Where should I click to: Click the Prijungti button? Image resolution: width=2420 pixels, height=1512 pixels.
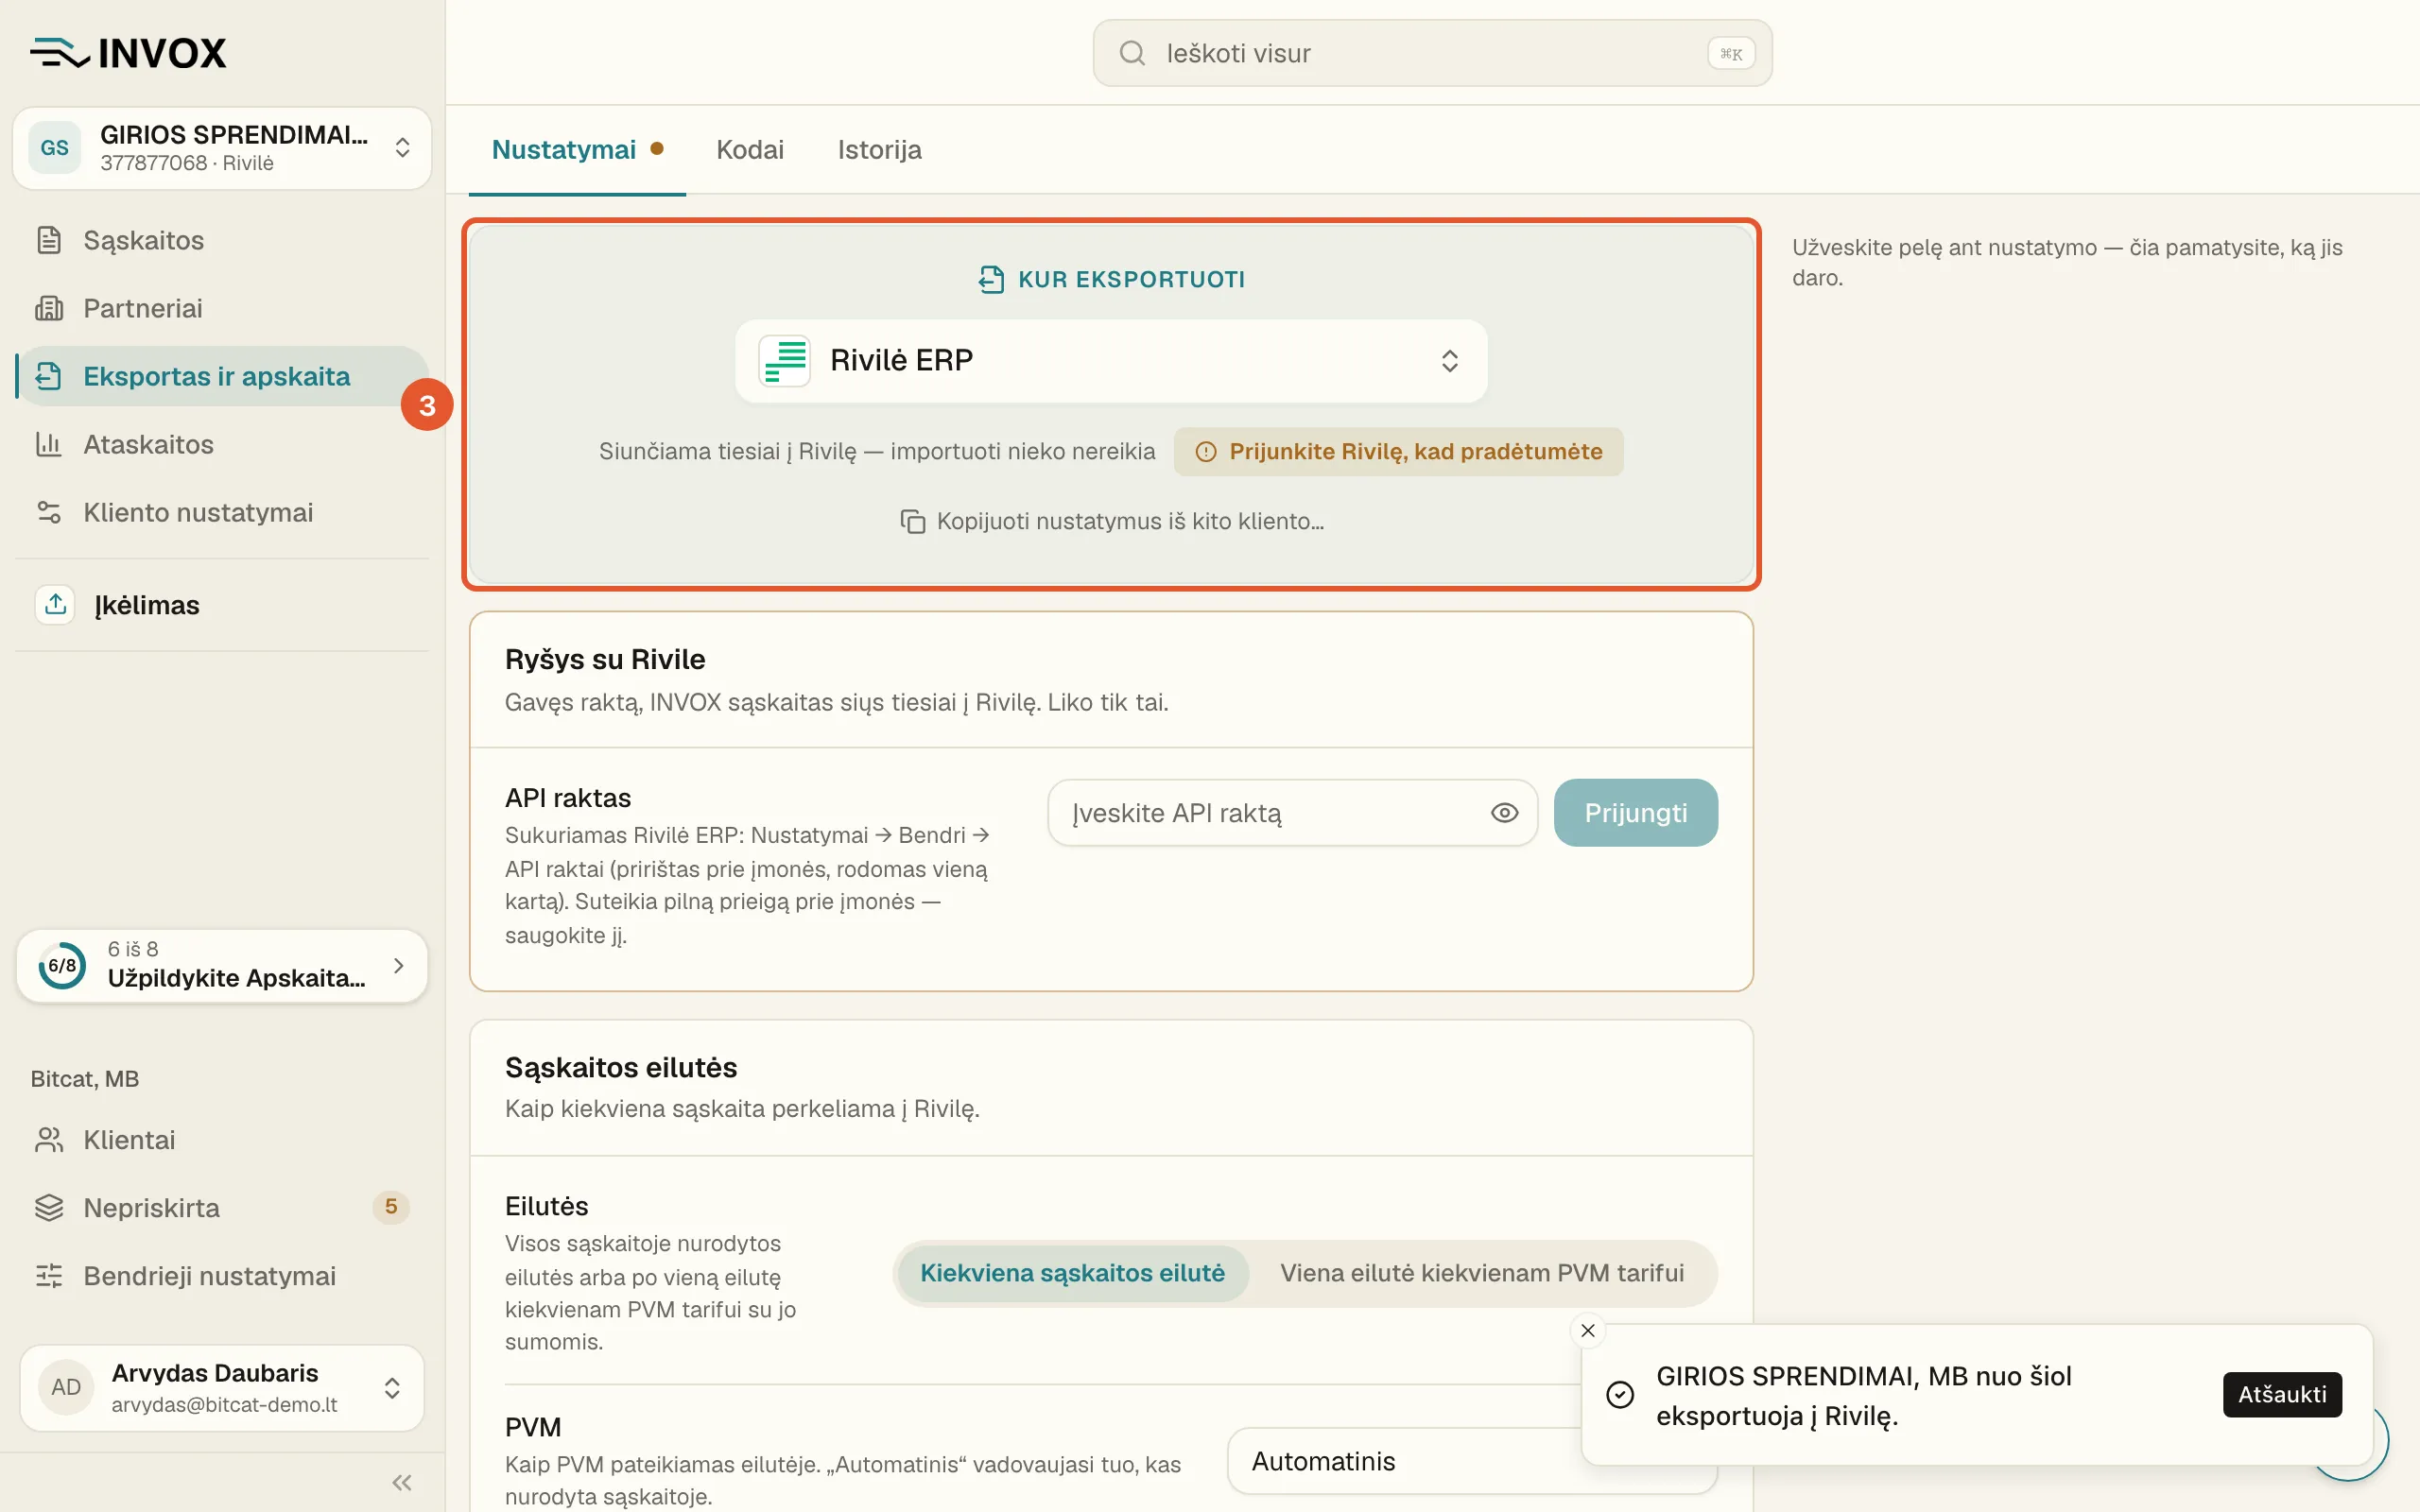[x=1635, y=813]
